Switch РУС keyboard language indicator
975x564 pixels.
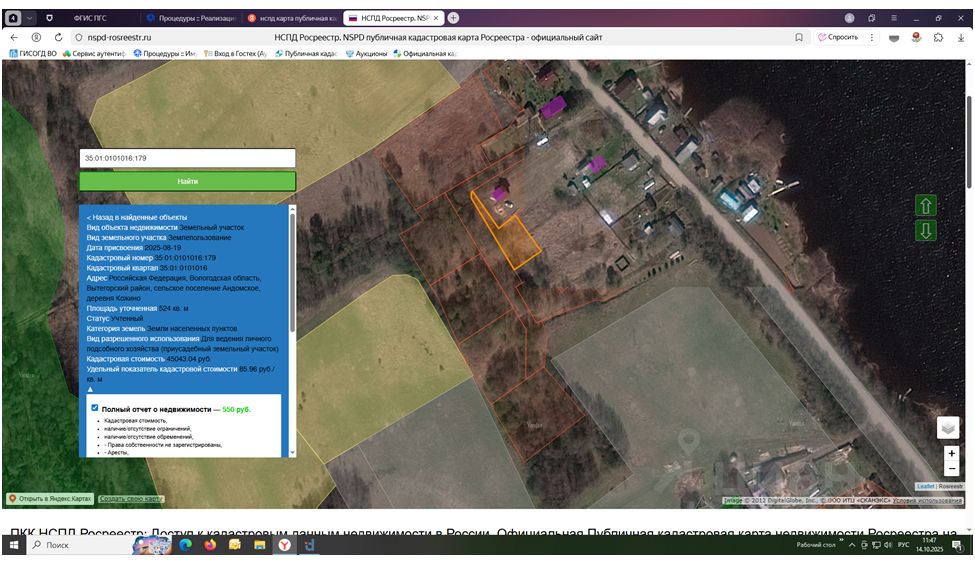[903, 545]
